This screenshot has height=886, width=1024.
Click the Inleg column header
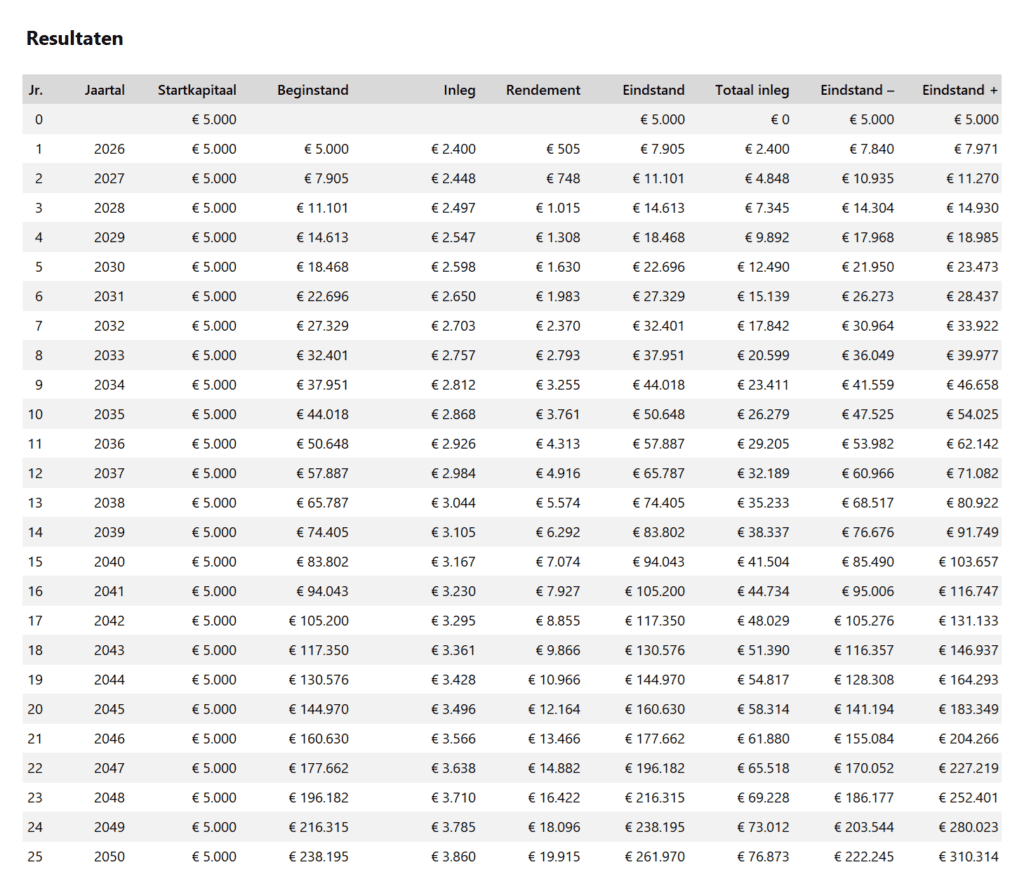click(x=459, y=89)
